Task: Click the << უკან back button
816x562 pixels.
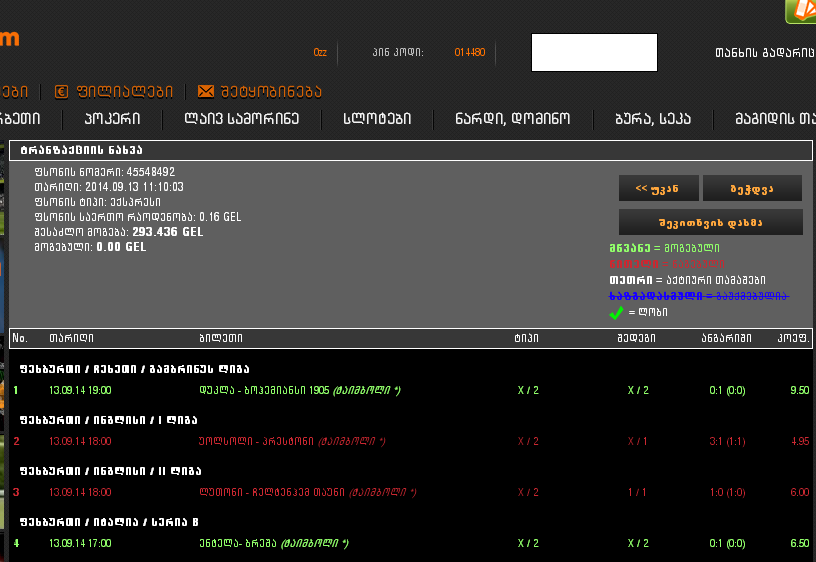Action: point(658,188)
